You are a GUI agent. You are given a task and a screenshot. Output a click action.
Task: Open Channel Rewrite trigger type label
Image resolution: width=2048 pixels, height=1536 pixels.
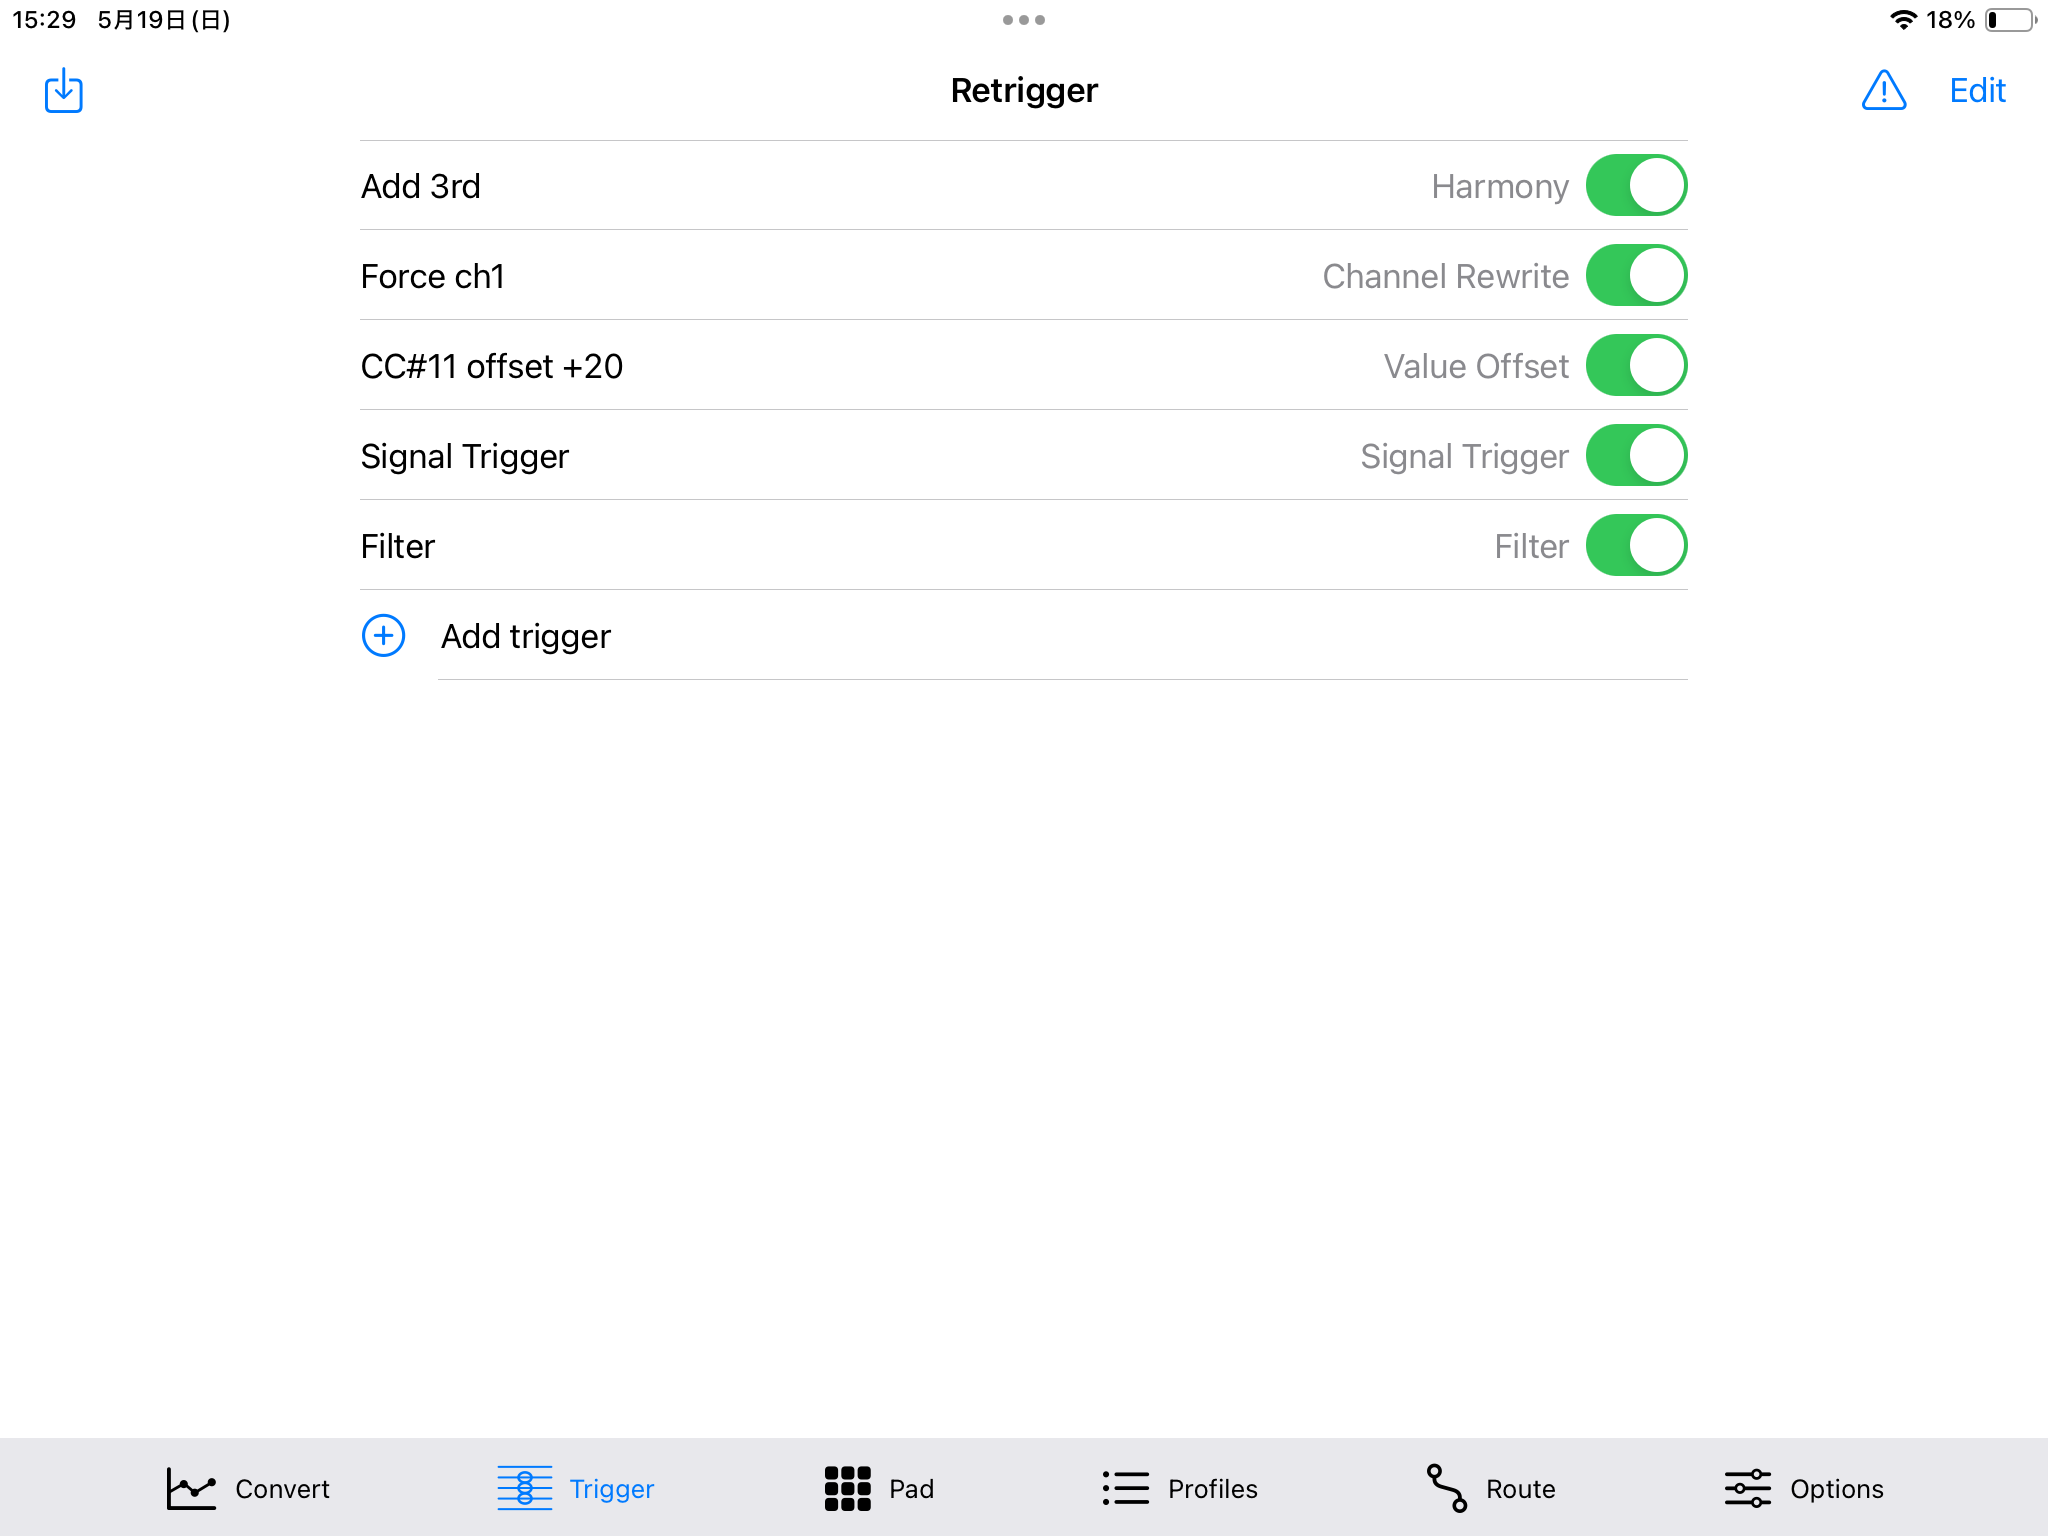click(x=1445, y=276)
